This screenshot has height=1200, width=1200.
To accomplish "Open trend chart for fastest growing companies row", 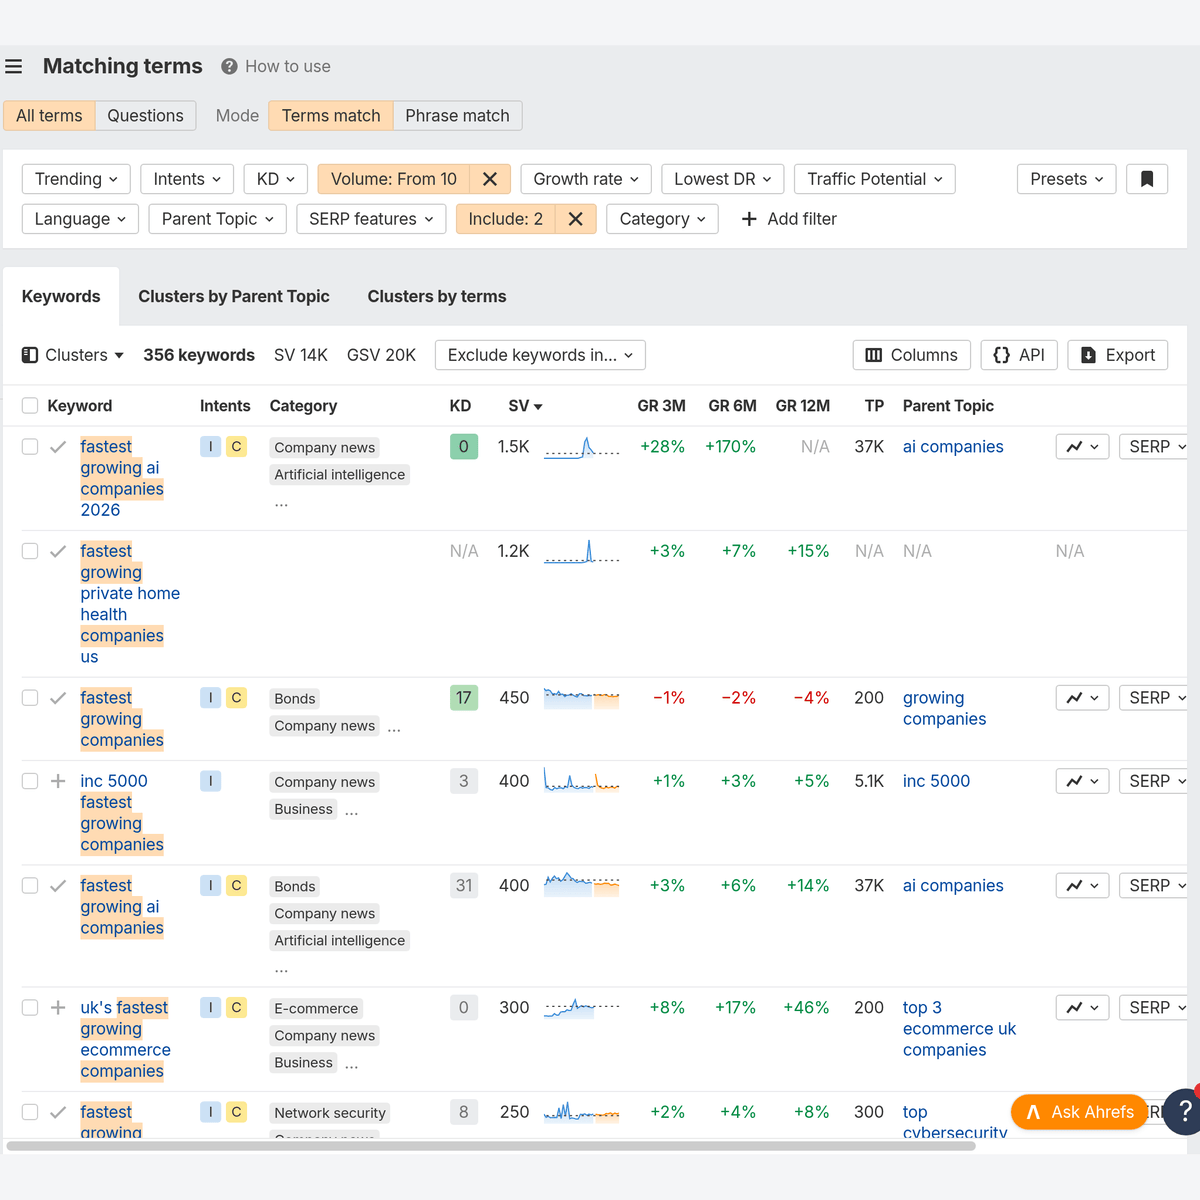I will pos(1082,698).
